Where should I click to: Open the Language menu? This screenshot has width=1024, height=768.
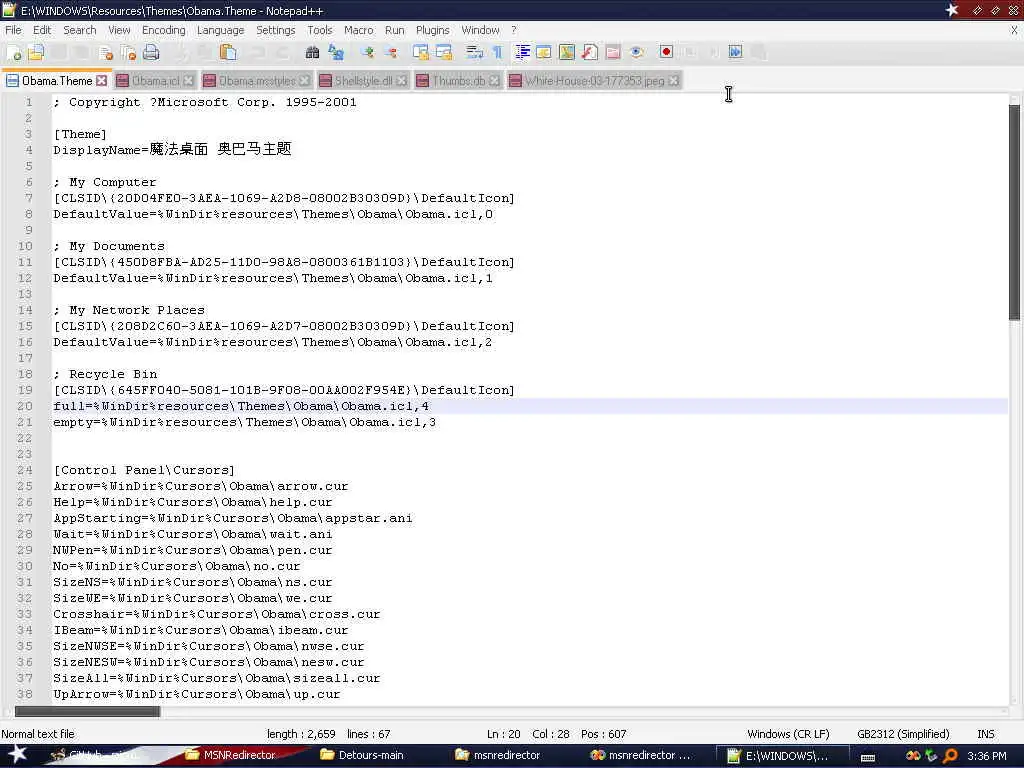click(x=220, y=30)
